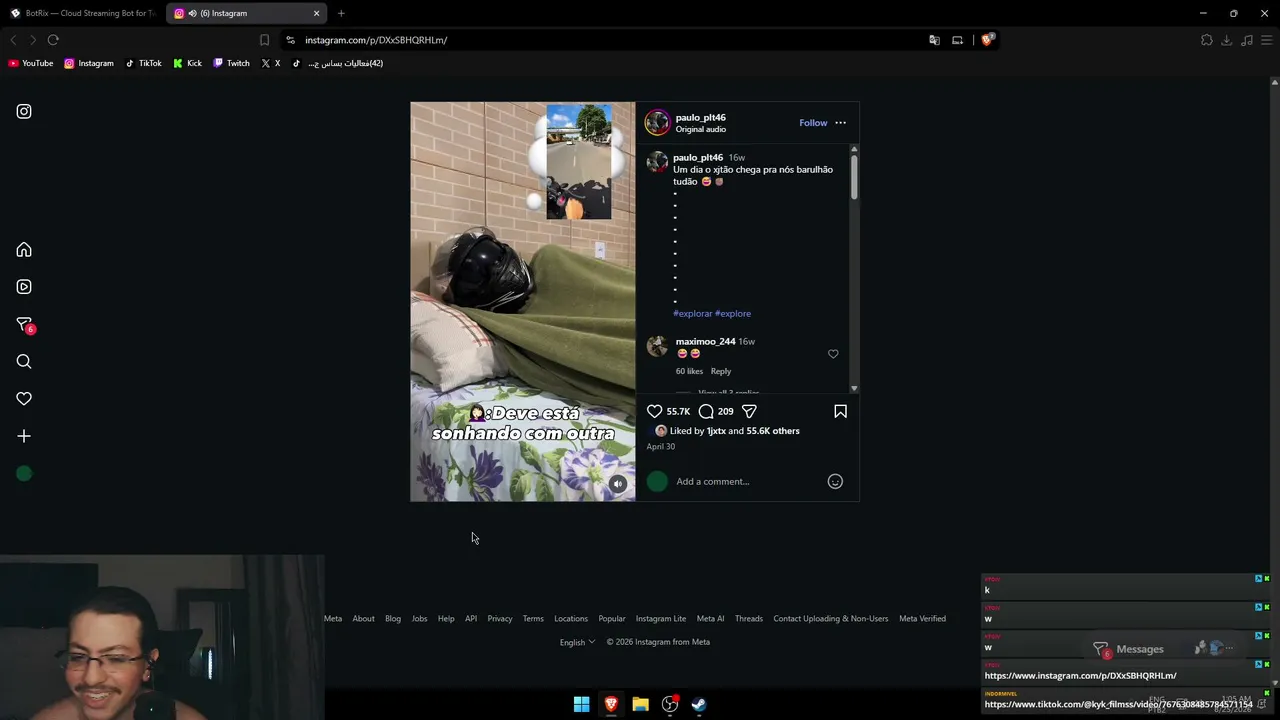Open the YouTube bookmark
The height and width of the screenshot is (720, 1280).
(31, 63)
